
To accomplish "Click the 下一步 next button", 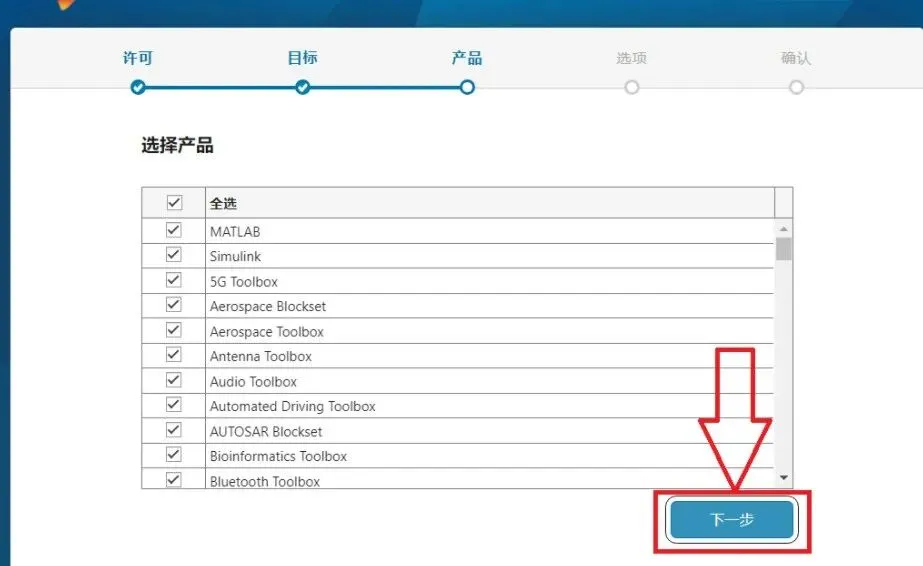I will tap(732, 520).
